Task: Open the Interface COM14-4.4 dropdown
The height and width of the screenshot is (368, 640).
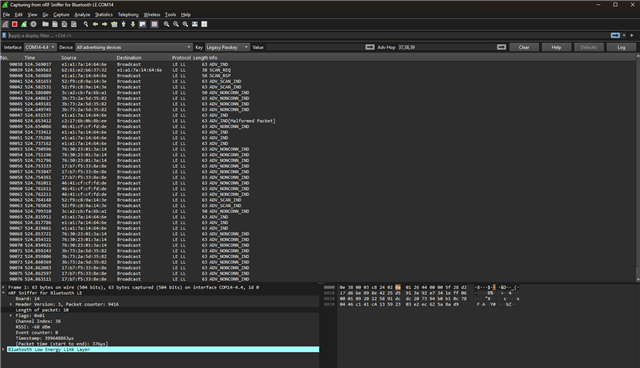Action: point(40,47)
